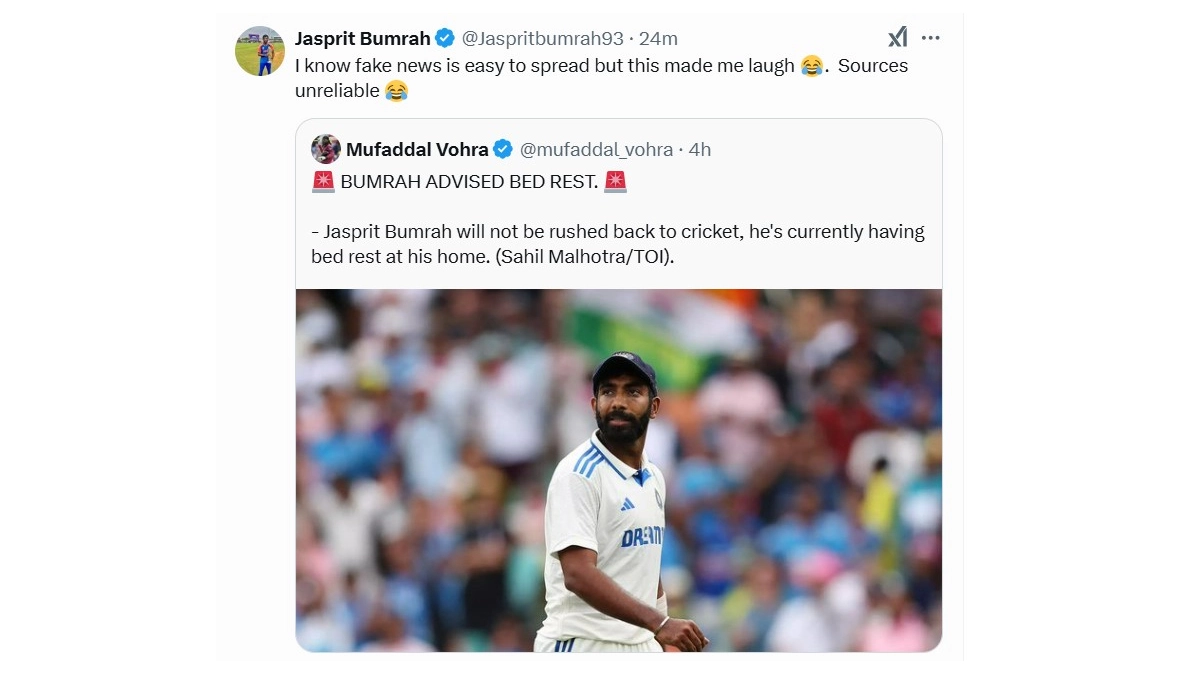Click the first red siren emoji
This screenshot has width=1200, height=675.
323,182
